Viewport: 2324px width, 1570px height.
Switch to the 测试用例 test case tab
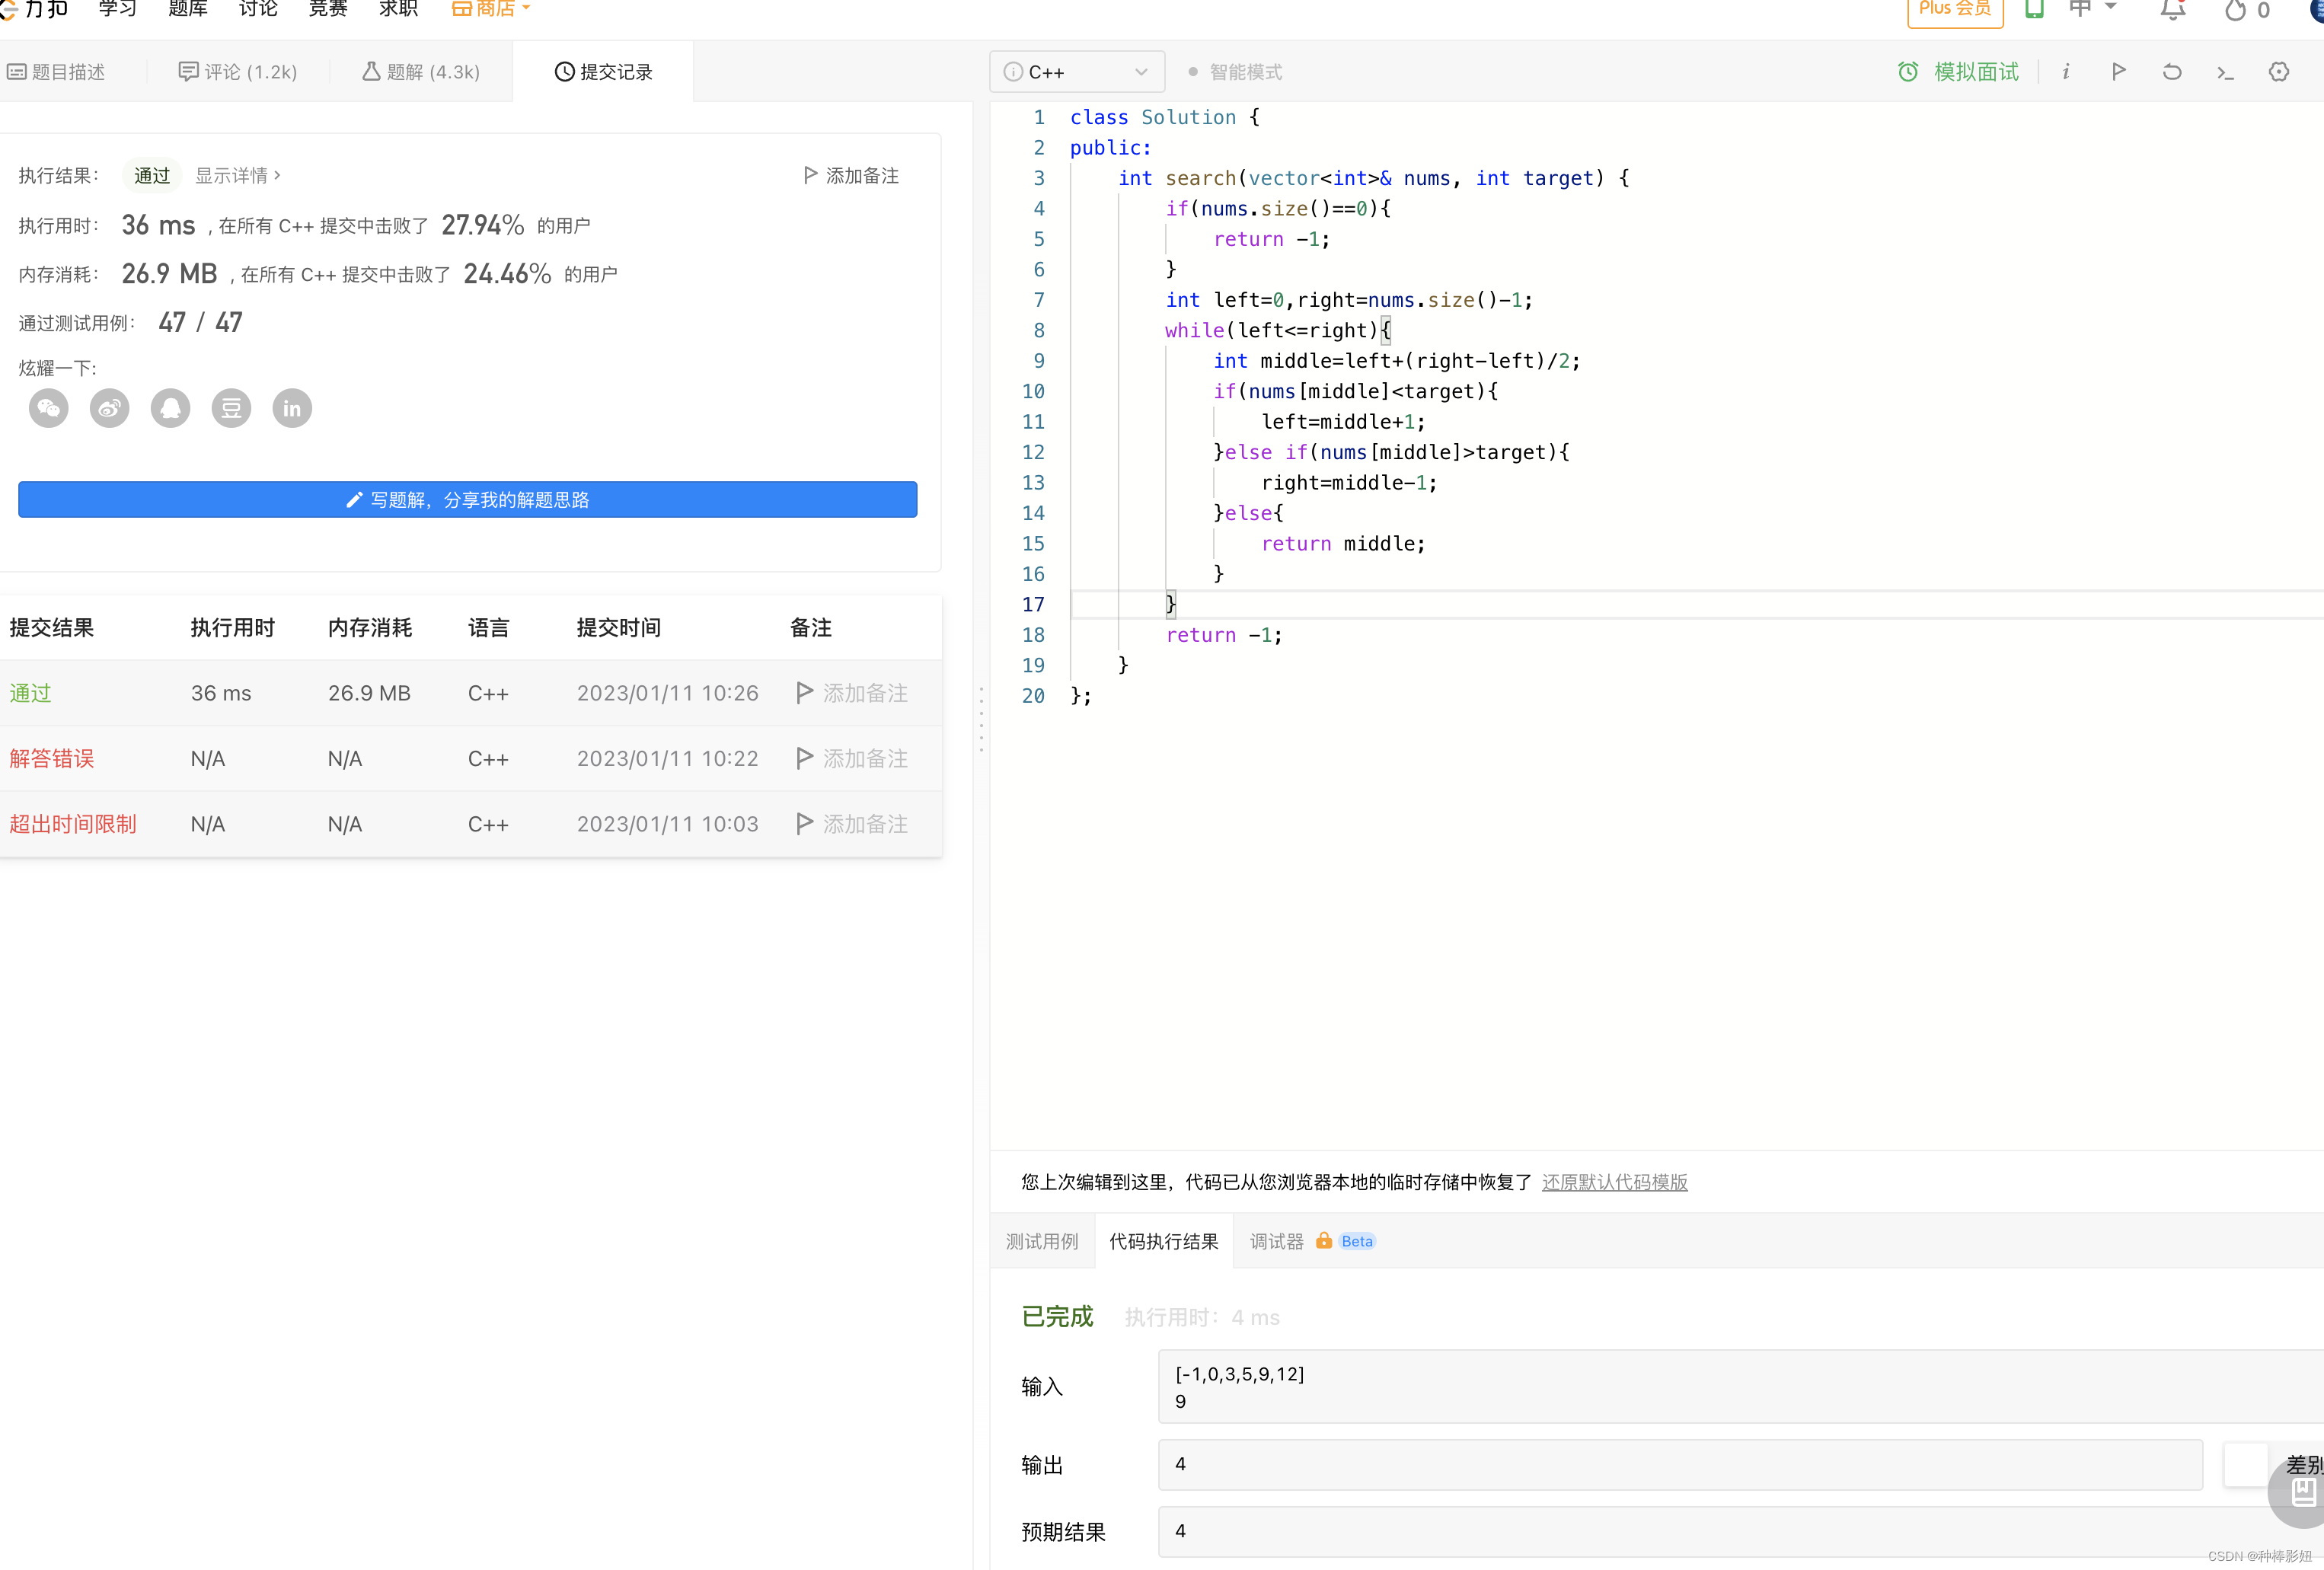pyautogui.click(x=1041, y=1241)
